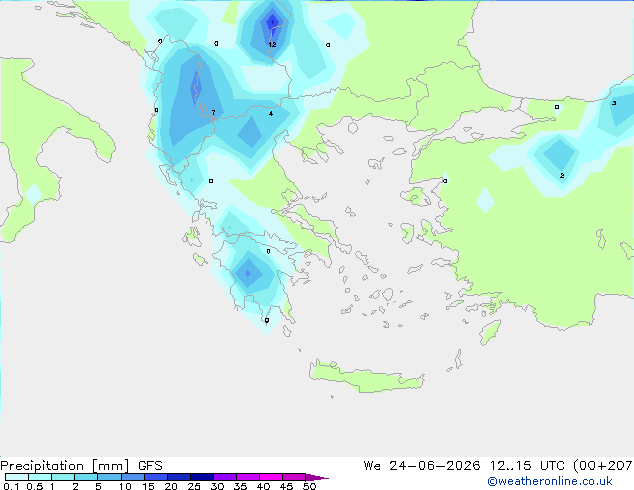634x490 pixels.
Task: Select the 5–10 mm legend swatch
Action: tap(110, 477)
